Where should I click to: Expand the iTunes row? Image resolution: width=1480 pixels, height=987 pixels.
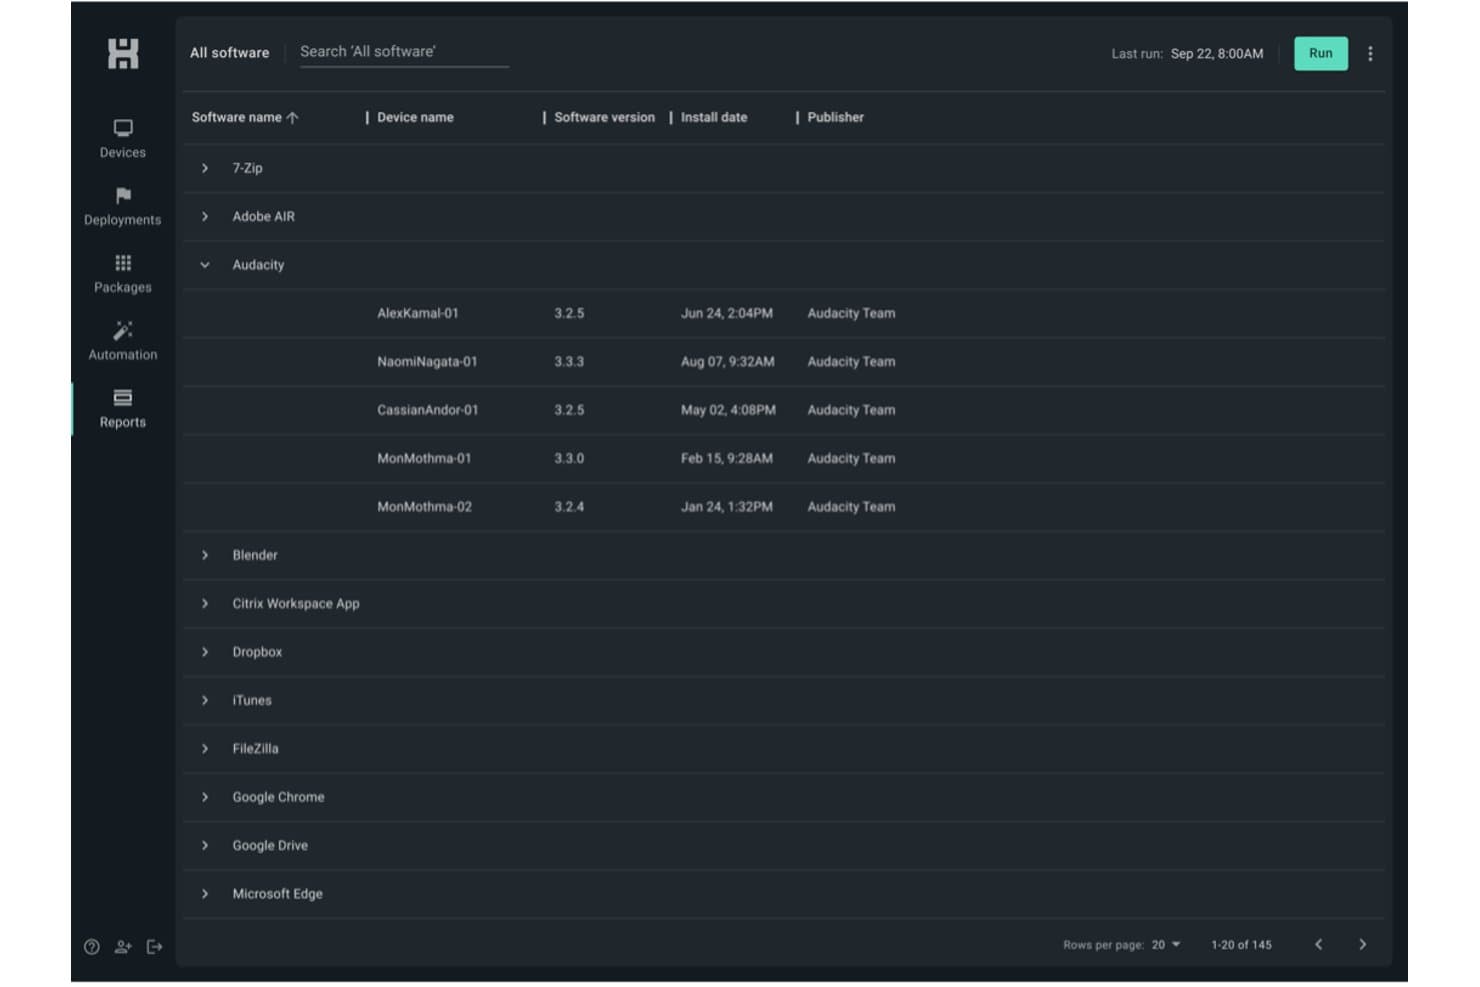tap(205, 700)
